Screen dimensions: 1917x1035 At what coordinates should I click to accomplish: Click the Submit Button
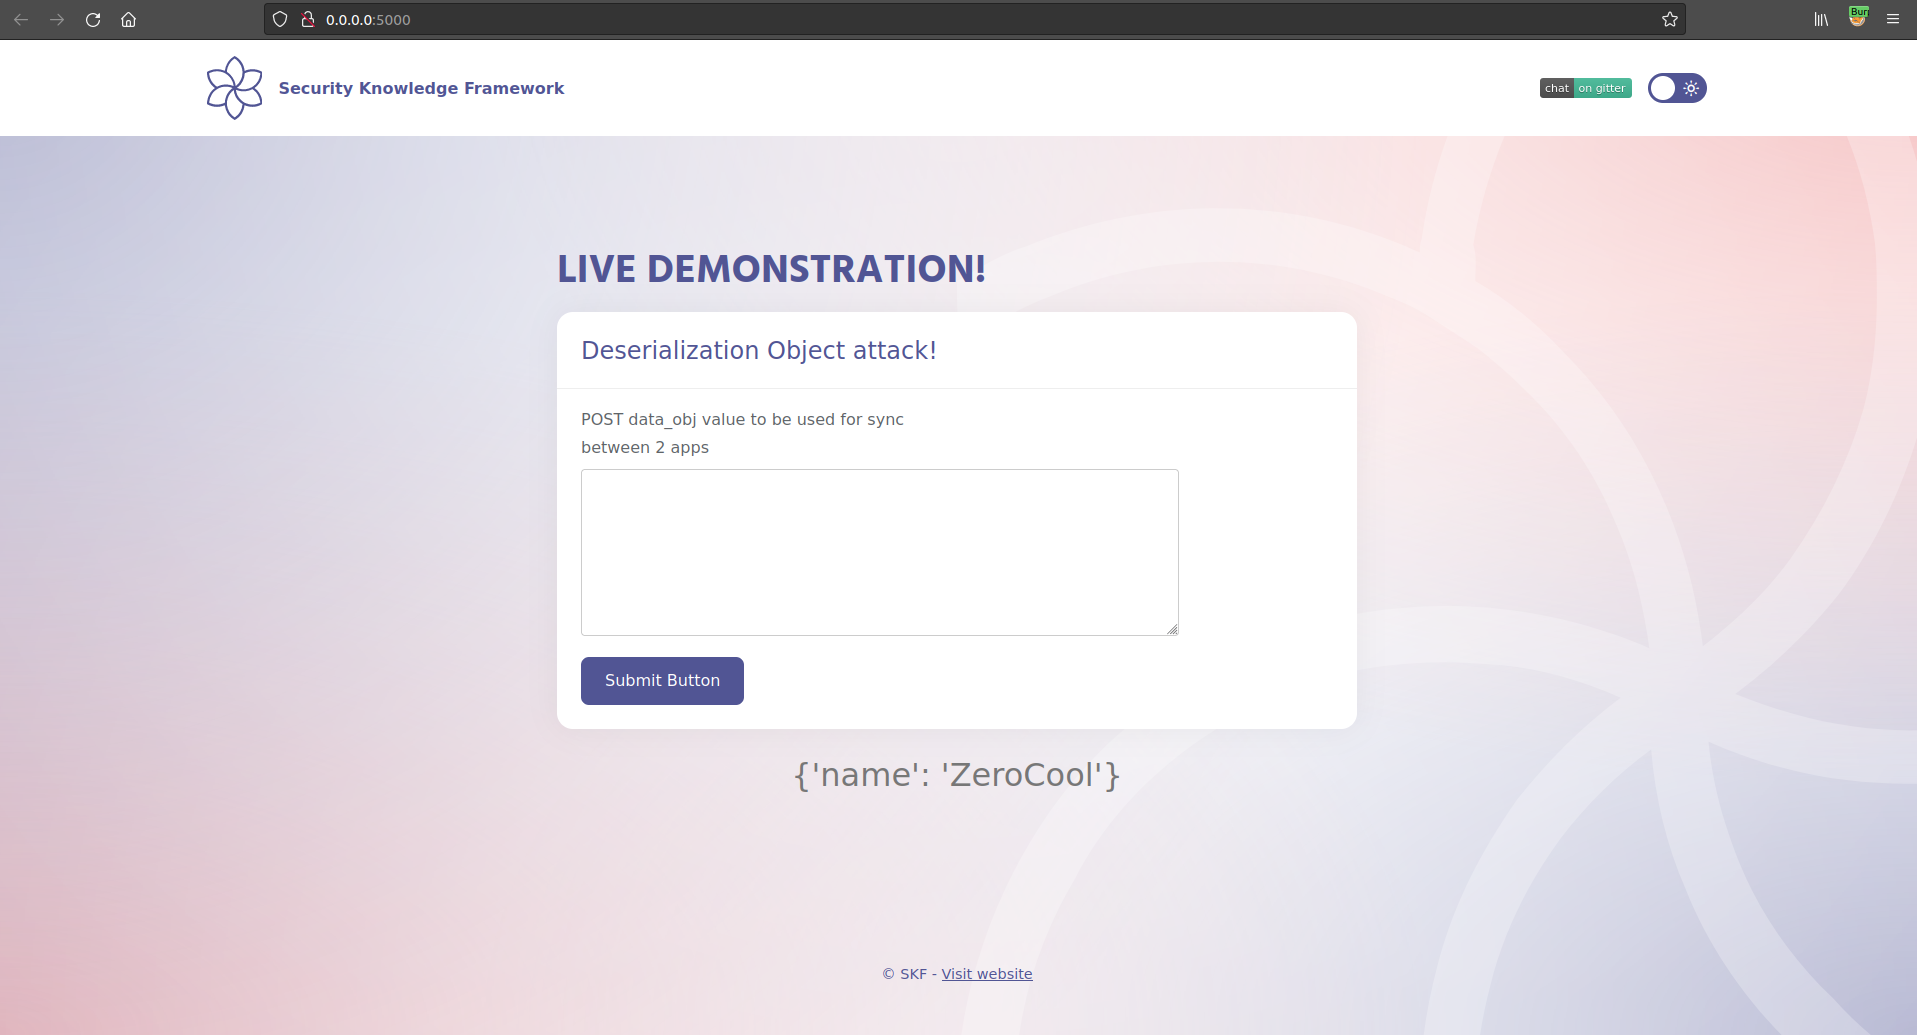[662, 680]
